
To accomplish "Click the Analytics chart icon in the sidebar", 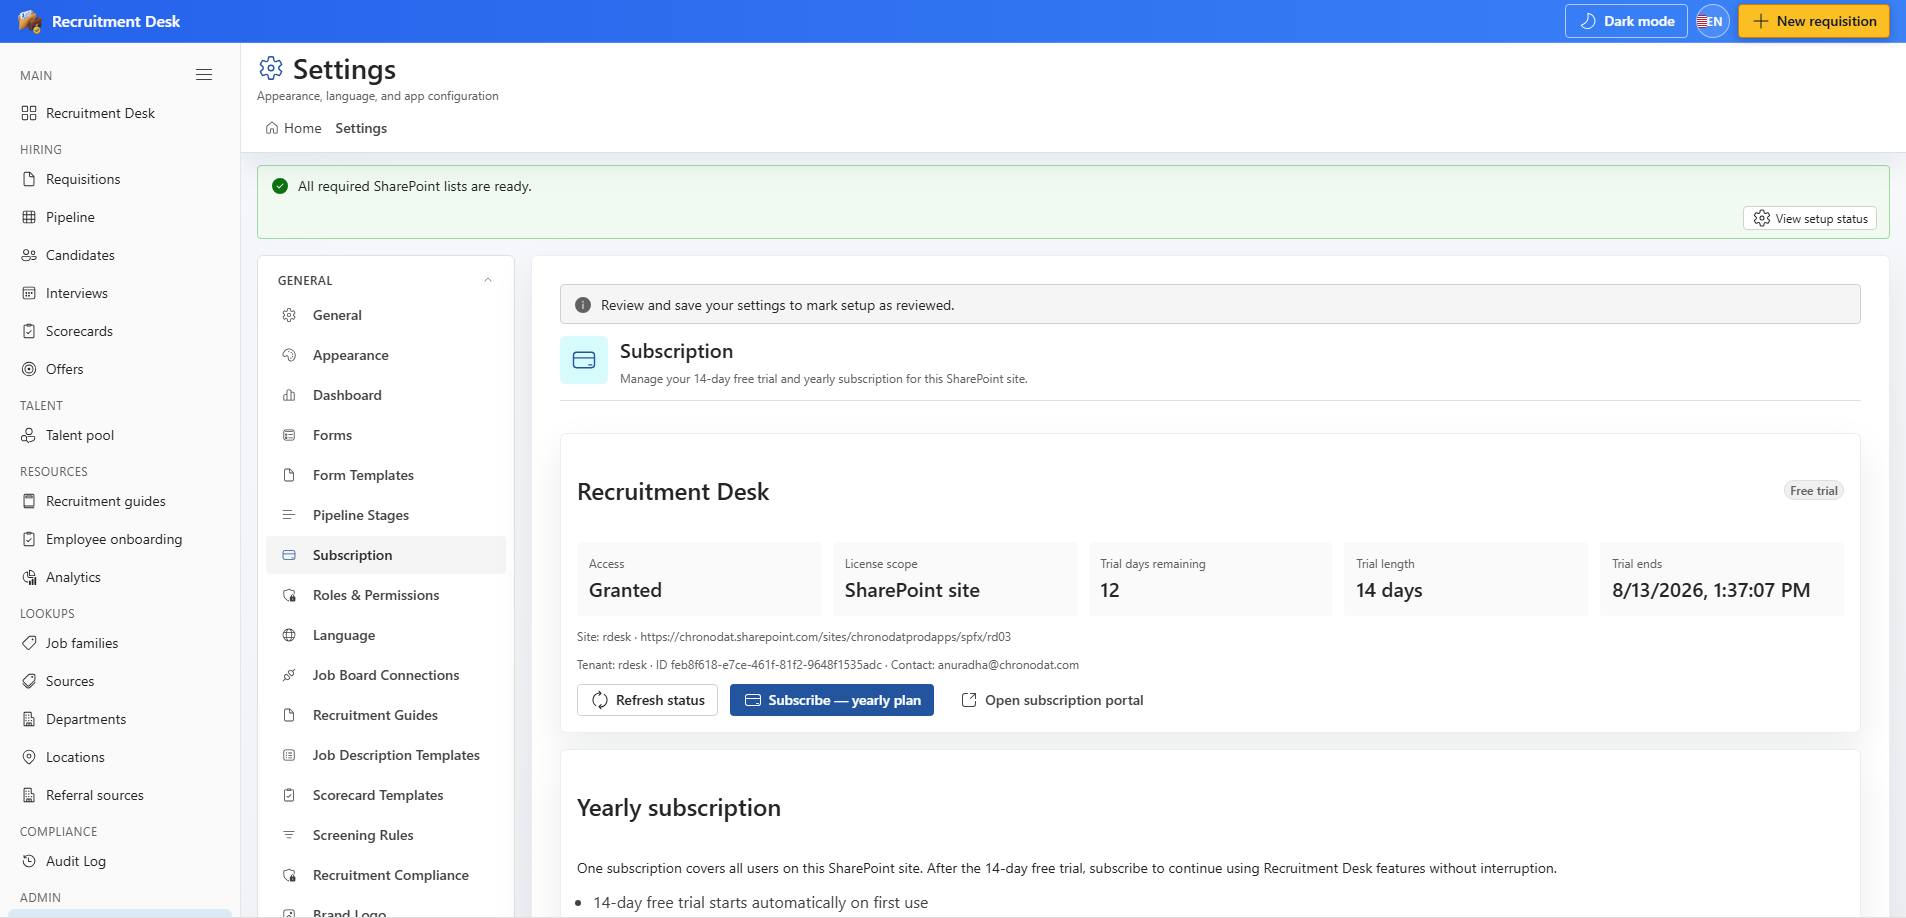I will pyautogui.click(x=29, y=577).
